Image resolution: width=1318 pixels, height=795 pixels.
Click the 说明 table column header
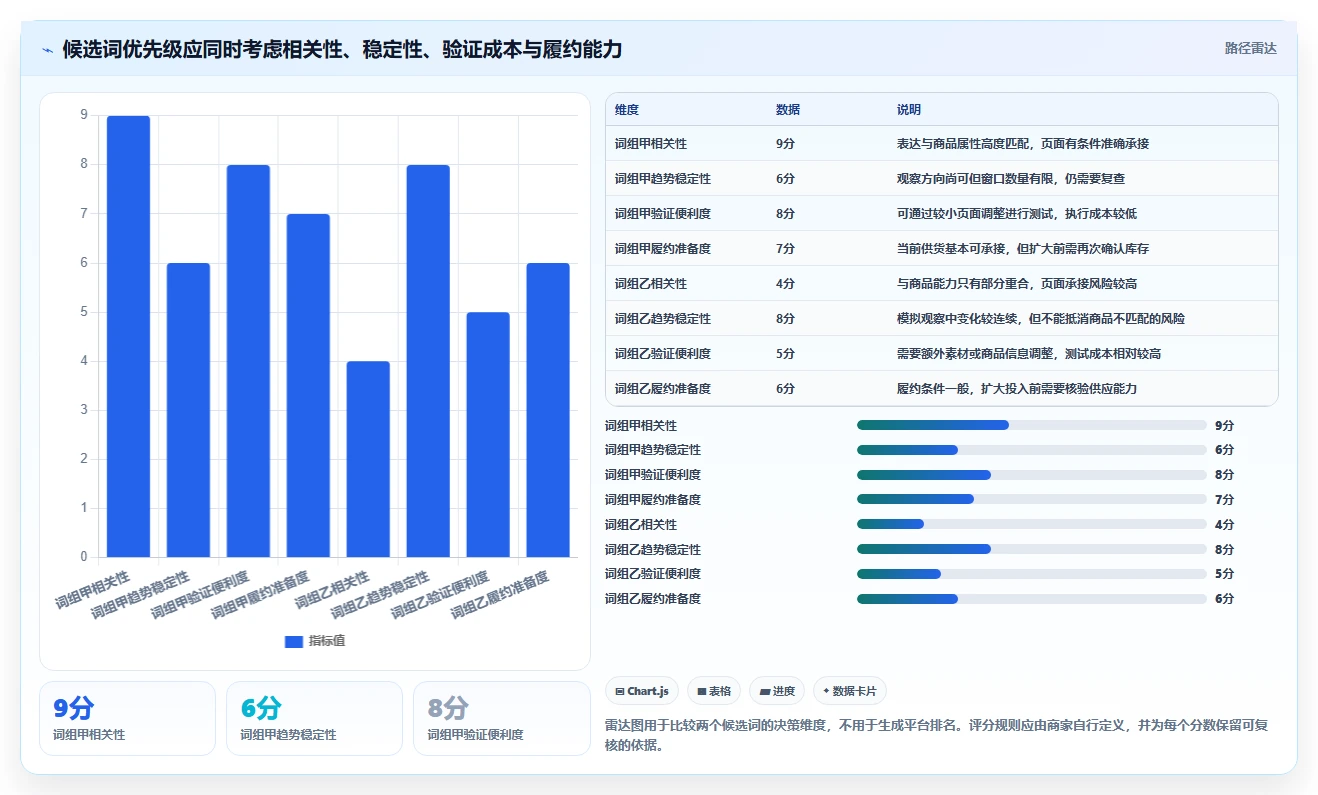pos(909,110)
